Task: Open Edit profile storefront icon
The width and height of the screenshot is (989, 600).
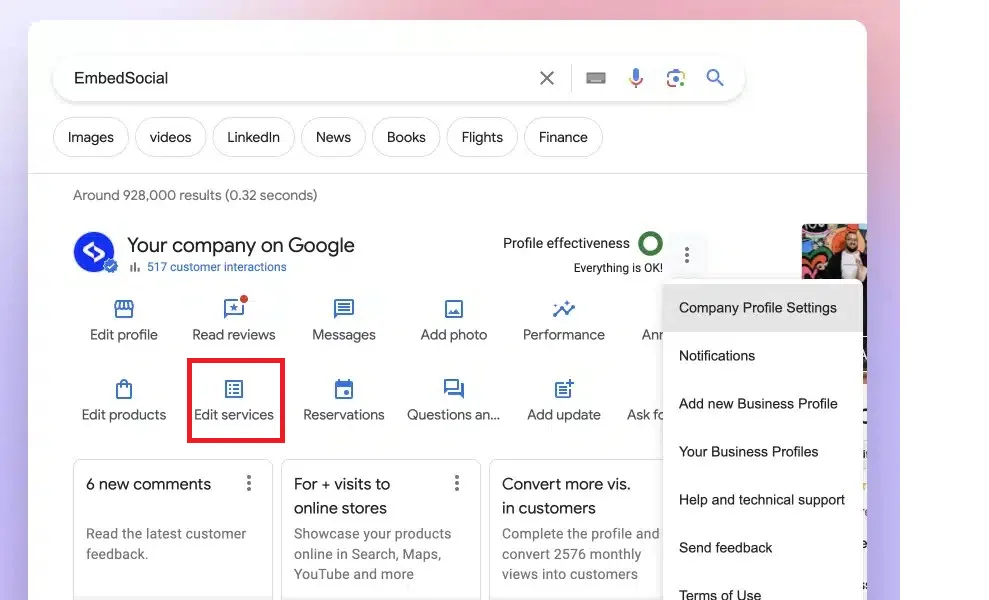Action: click(x=124, y=309)
